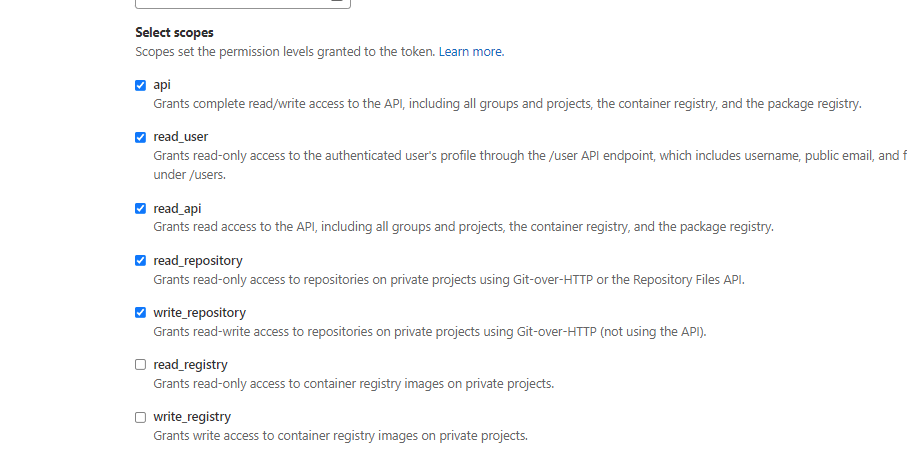
Task: Check the write_registry checkbox
Action: click(141, 417)
